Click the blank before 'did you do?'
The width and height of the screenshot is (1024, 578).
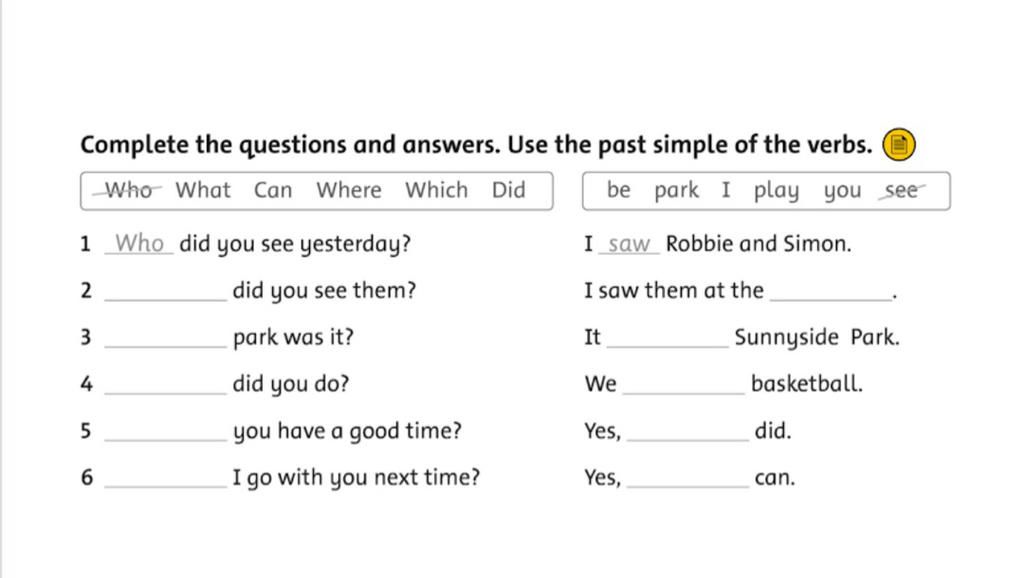coord(165,385)
